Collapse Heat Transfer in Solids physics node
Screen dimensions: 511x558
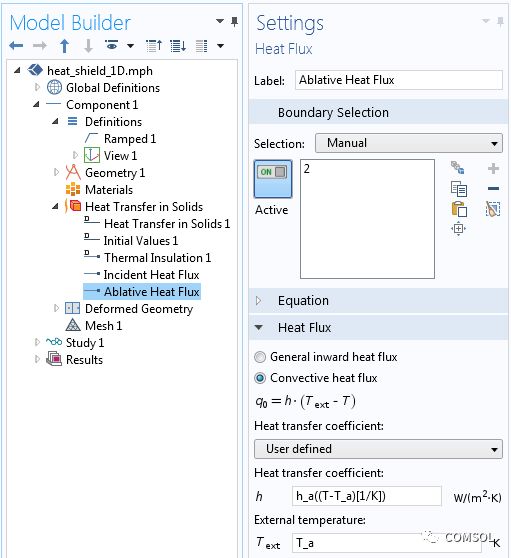click(55, 206)
